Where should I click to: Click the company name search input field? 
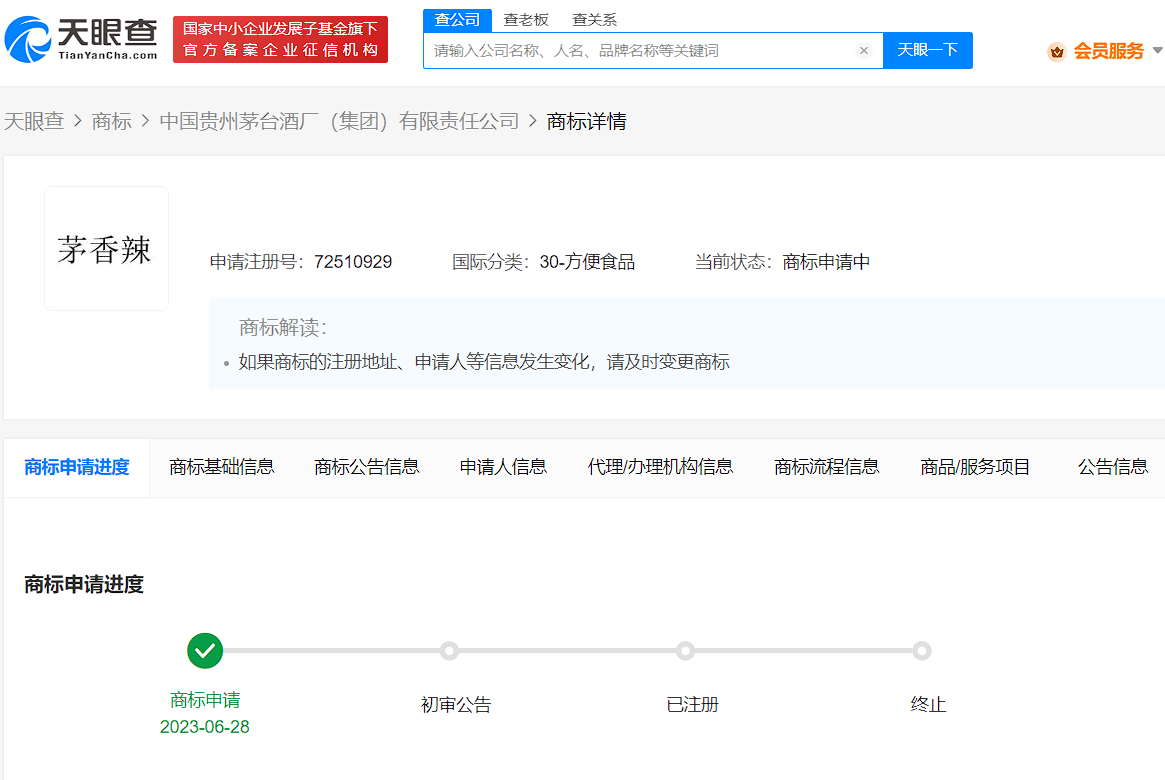tap(640, 51)
